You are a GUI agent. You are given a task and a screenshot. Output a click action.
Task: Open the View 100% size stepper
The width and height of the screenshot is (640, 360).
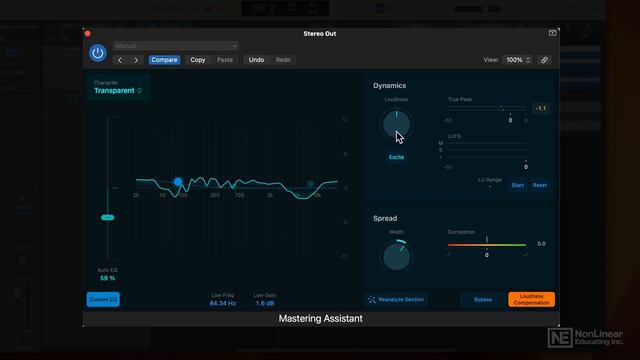[517, 60]
